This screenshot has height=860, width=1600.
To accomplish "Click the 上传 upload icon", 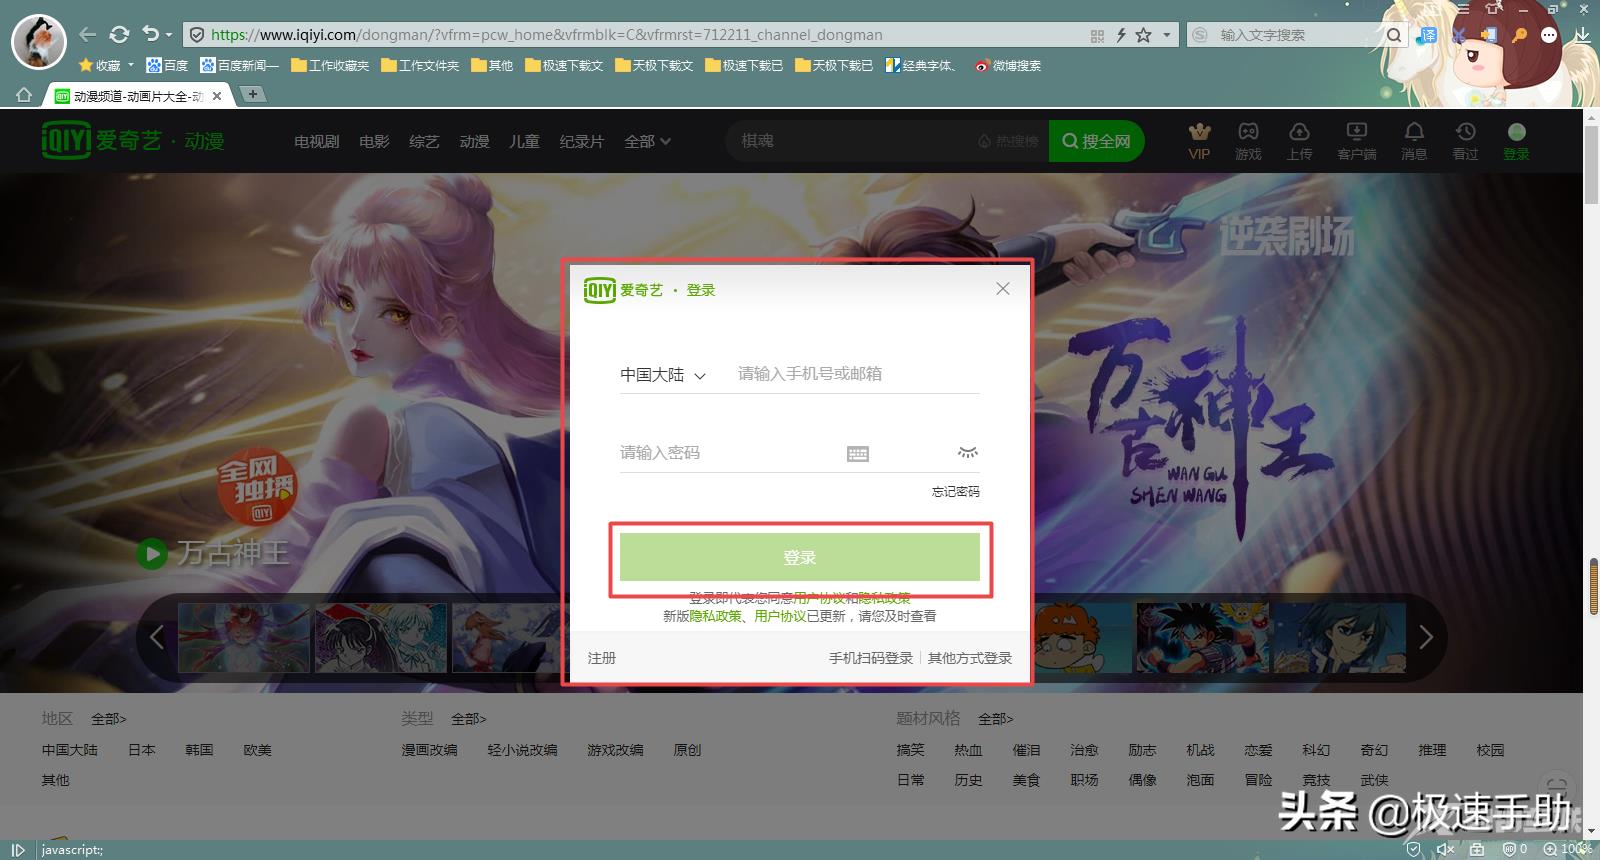I will [1299, 132].
